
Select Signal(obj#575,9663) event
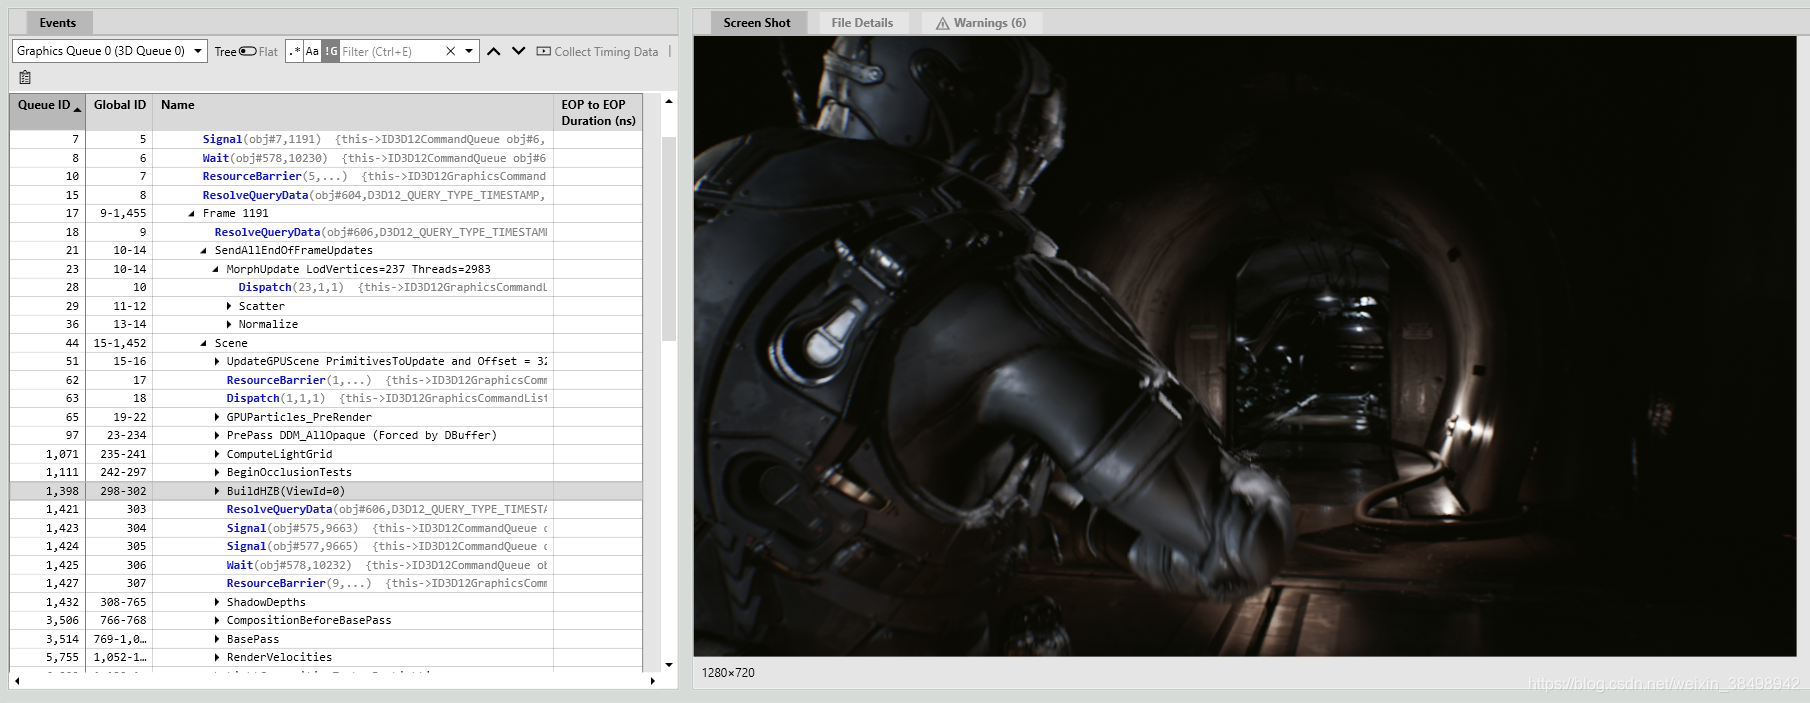click(326, 528)
